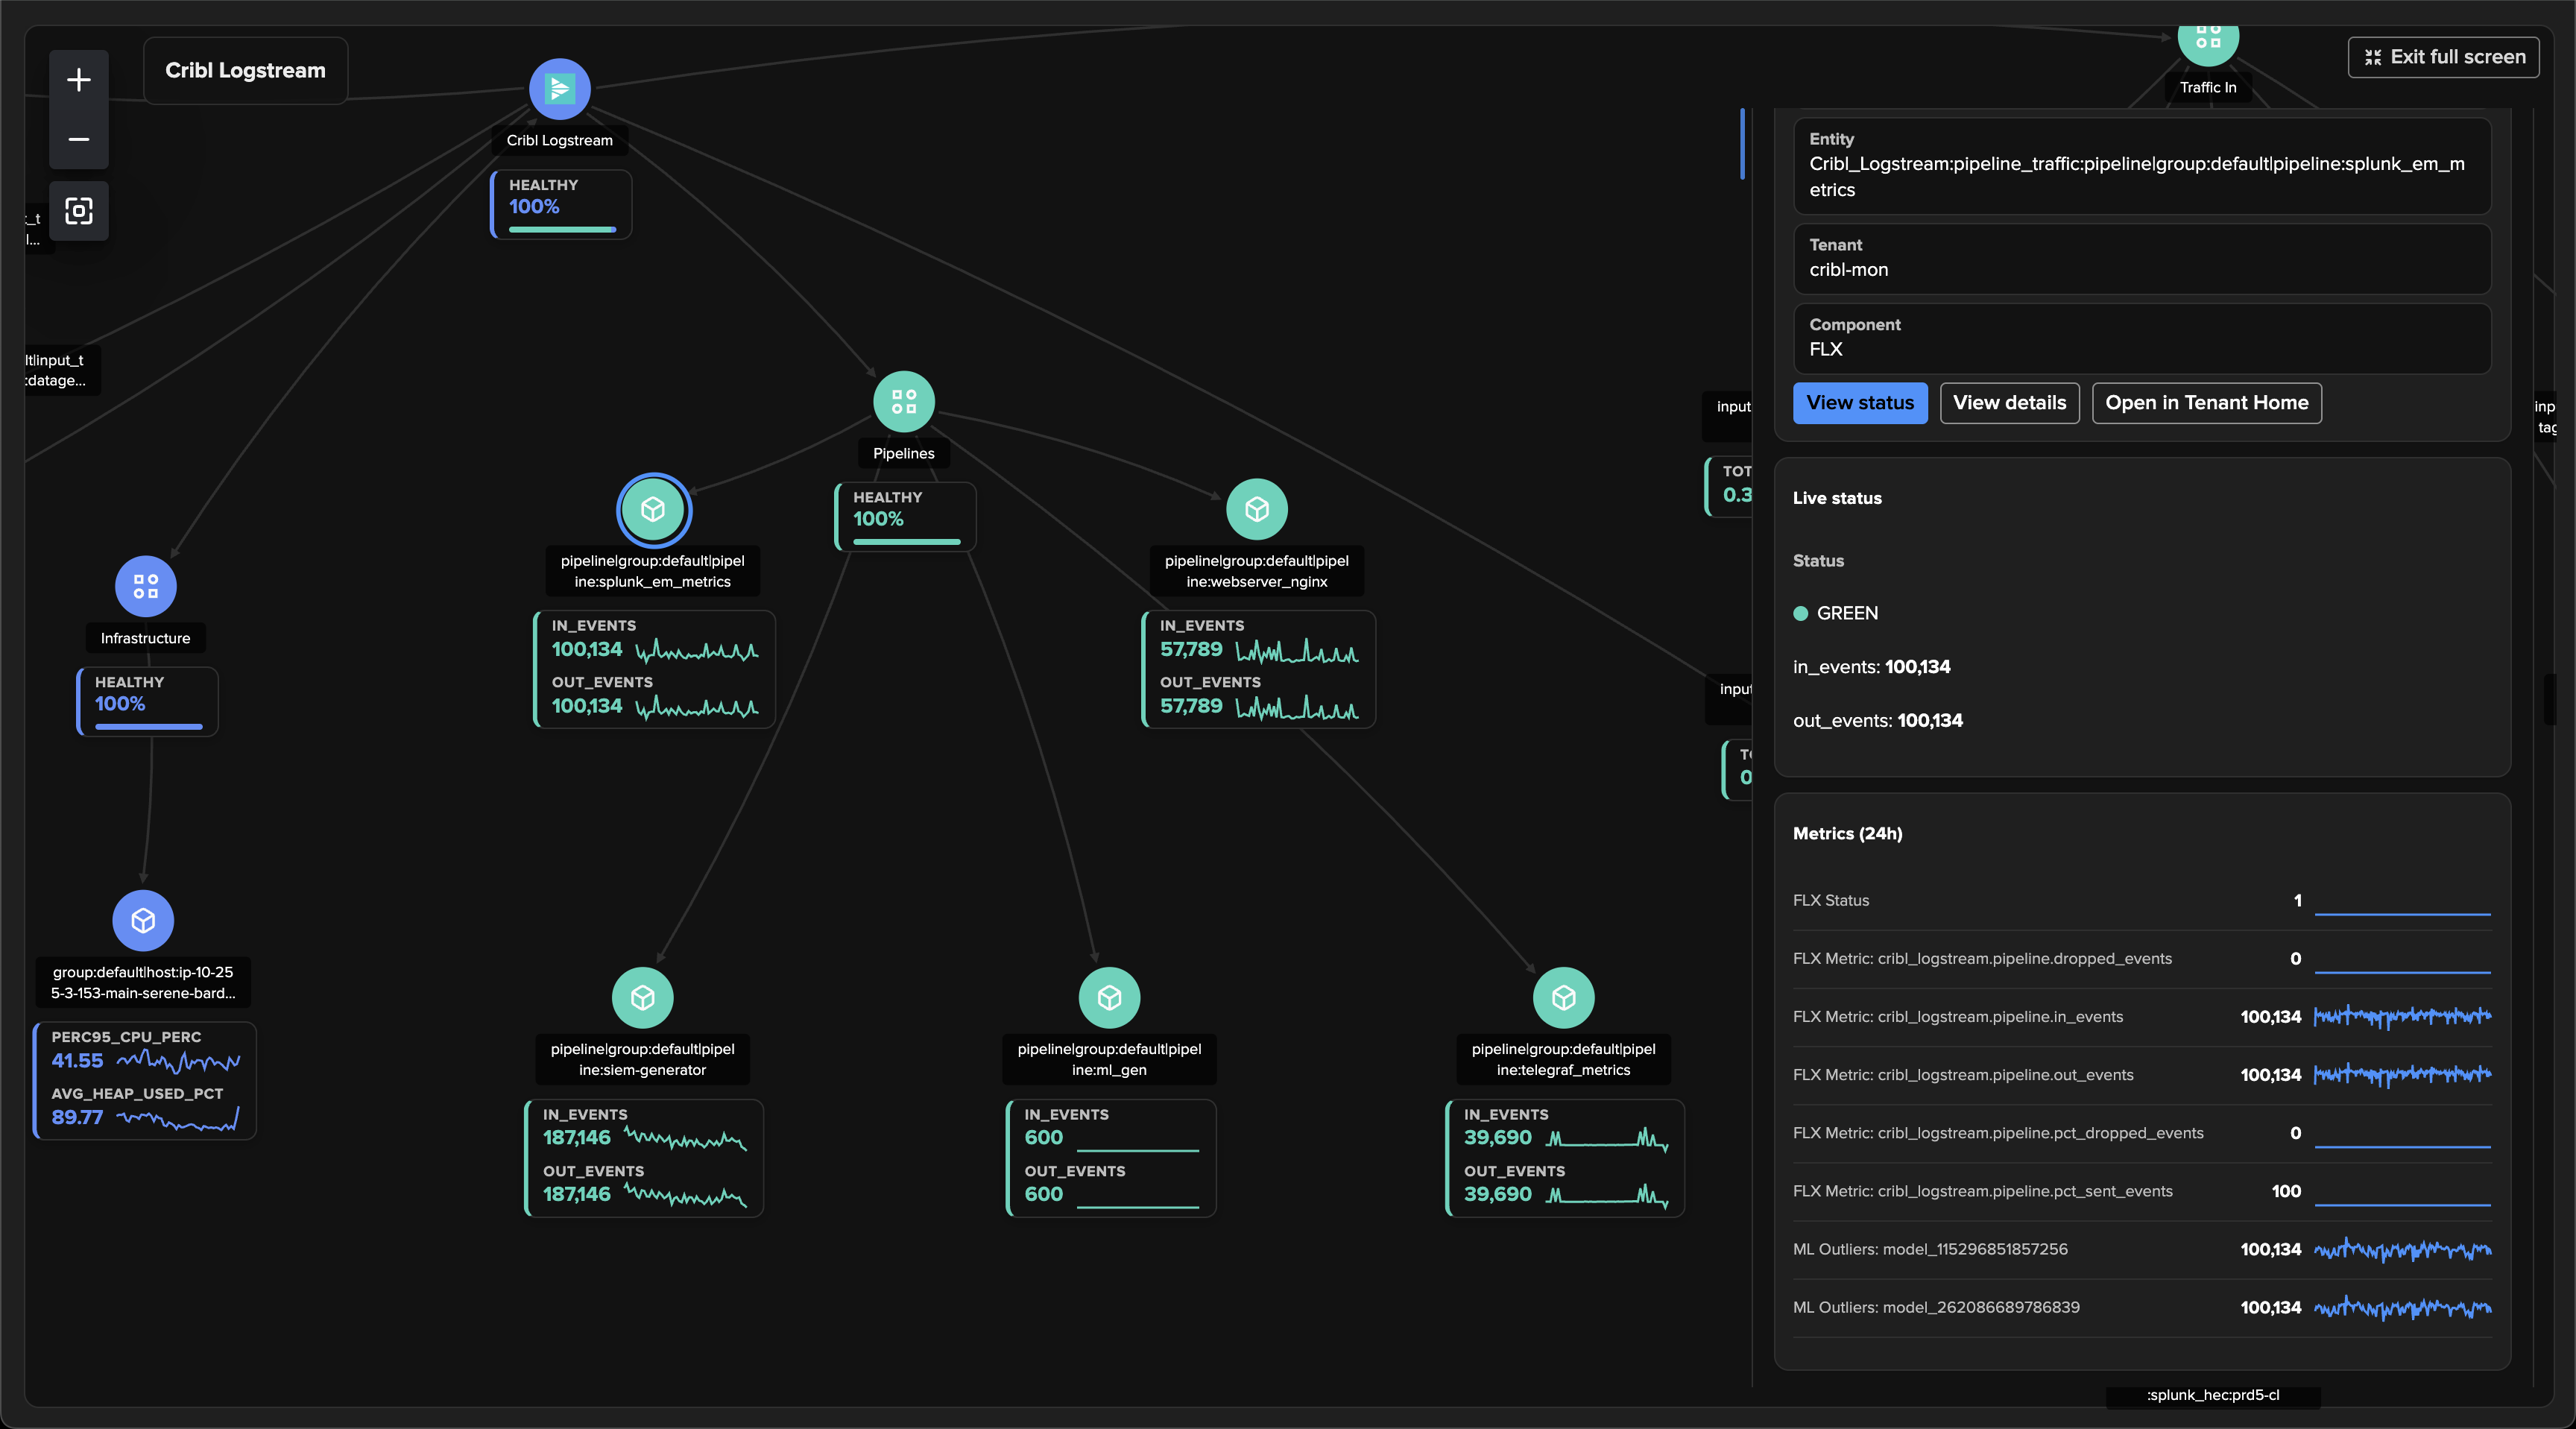Viewport: 2576px width, 1429px height.
Task: Click the pipeline.pct_sent_events metric row
Action: (2142, 1191)
